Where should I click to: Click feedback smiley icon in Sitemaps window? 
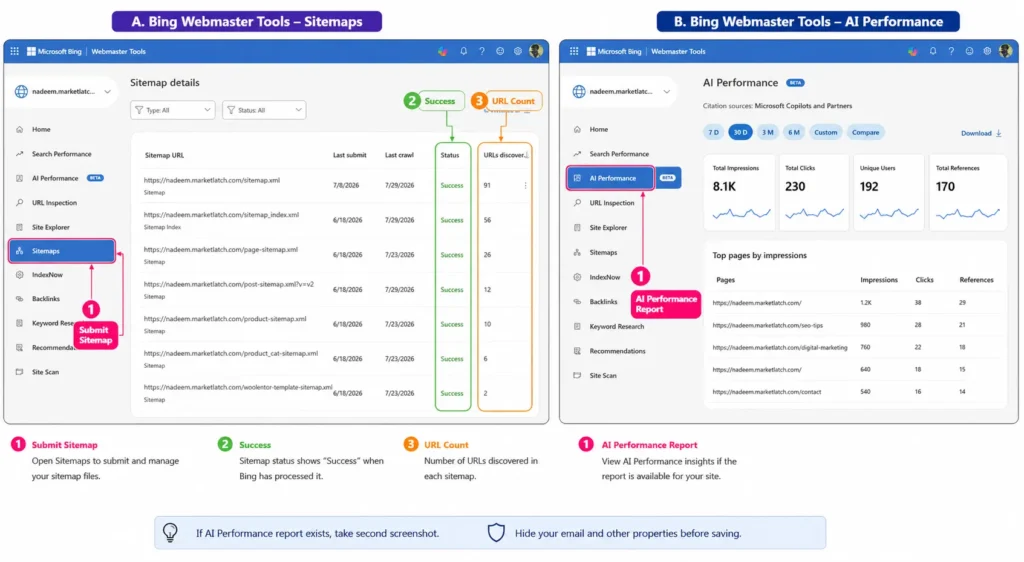coord(500,51)
